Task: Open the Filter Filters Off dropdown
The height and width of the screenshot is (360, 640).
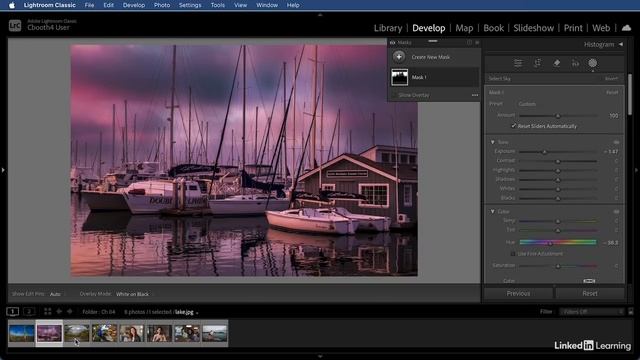Action: pyautogui.click(x=592, y=311)
